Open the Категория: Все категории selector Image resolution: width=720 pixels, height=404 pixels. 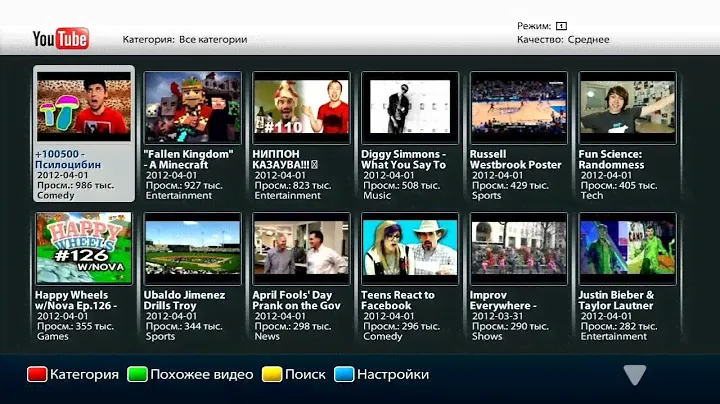[x=185, y=40]
